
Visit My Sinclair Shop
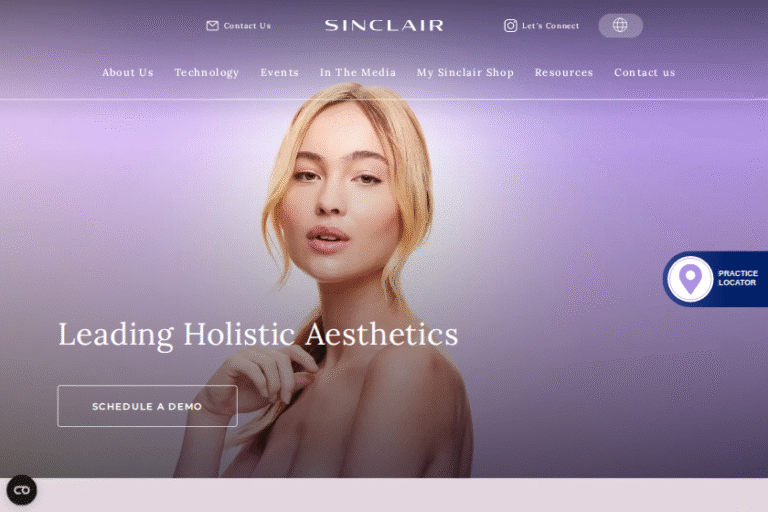[x=465, y=73]
